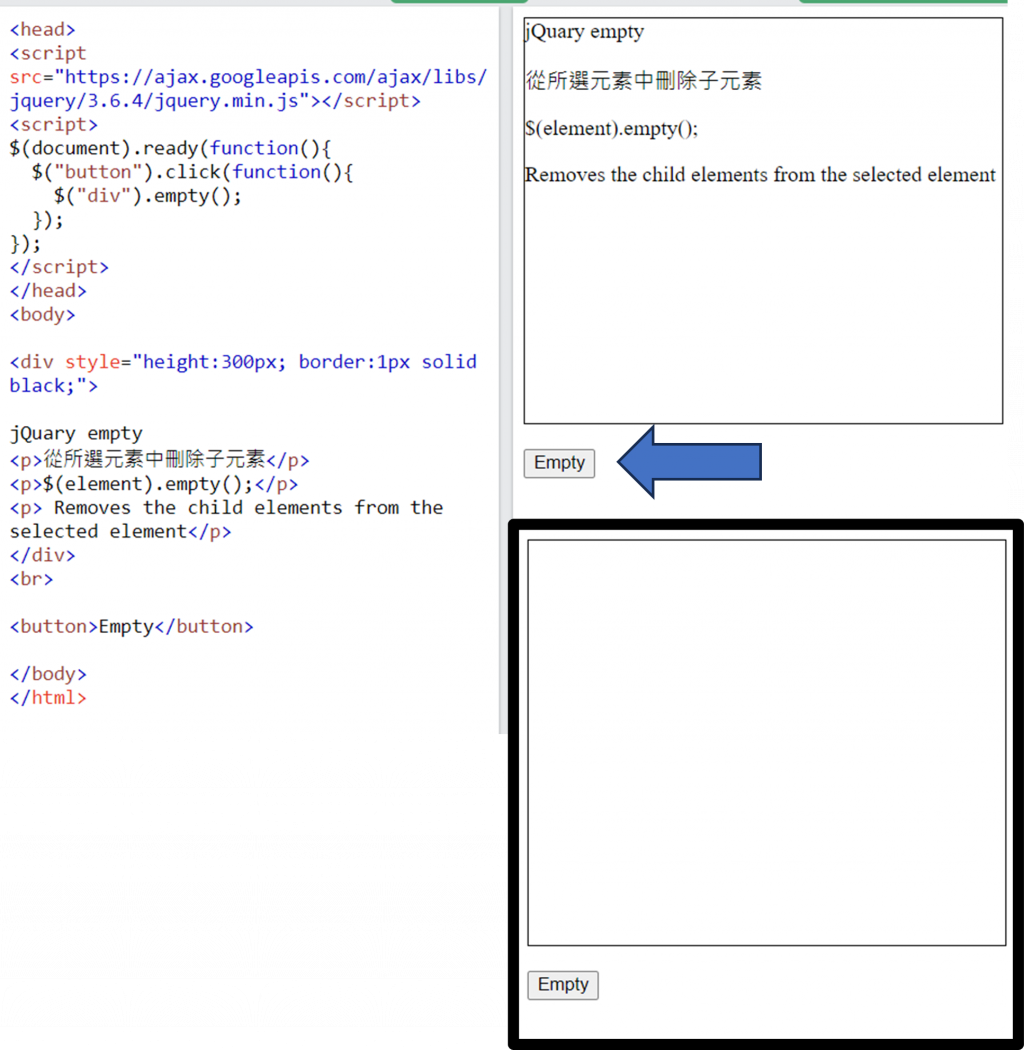Click the opening <body> tag

(x=42, y=315)
